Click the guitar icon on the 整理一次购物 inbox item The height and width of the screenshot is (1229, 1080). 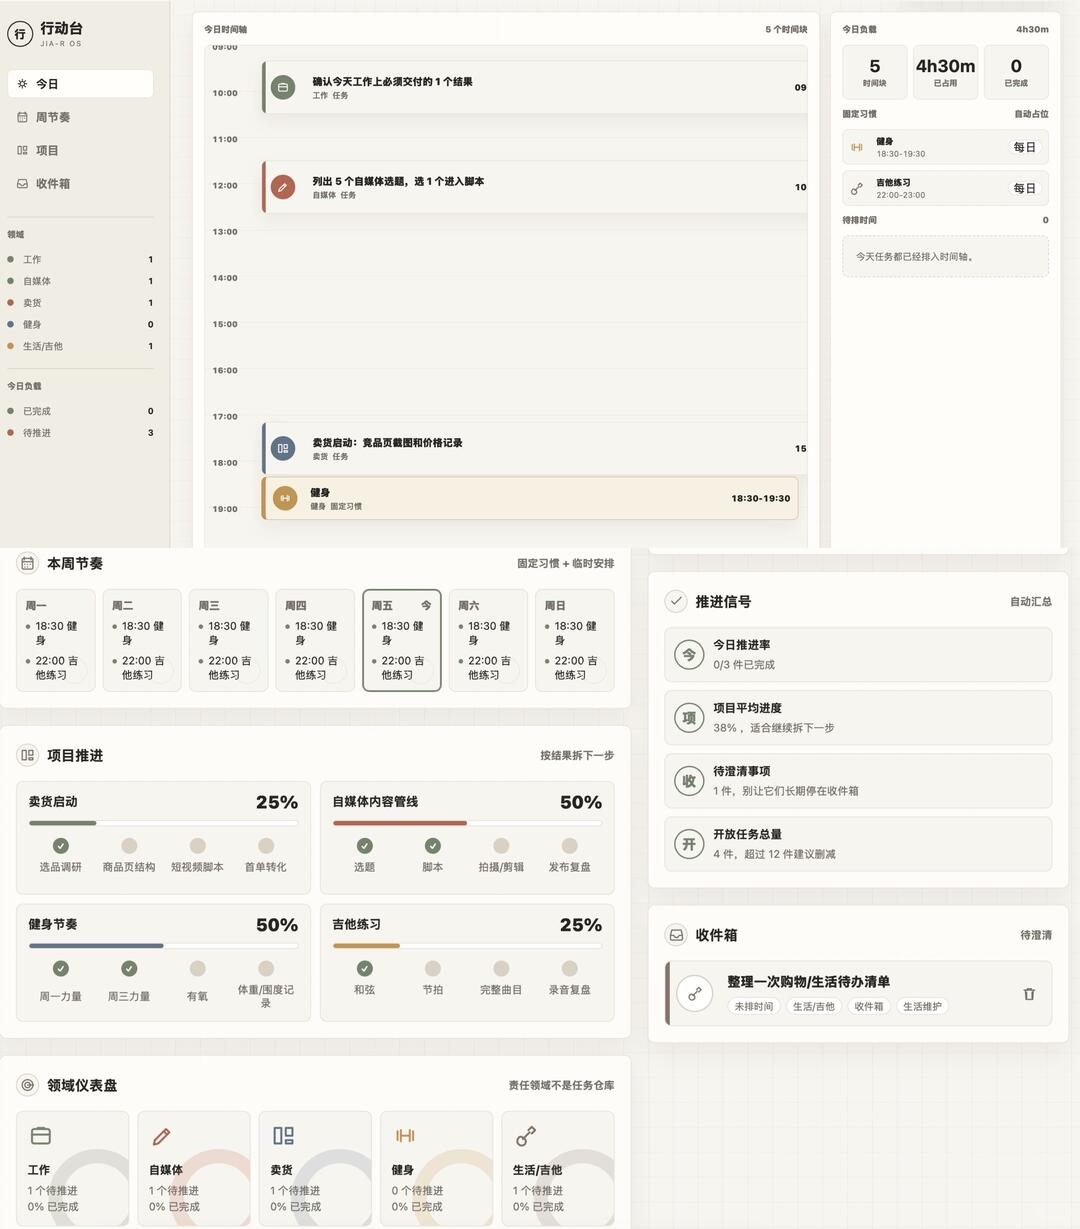[695, 994]
